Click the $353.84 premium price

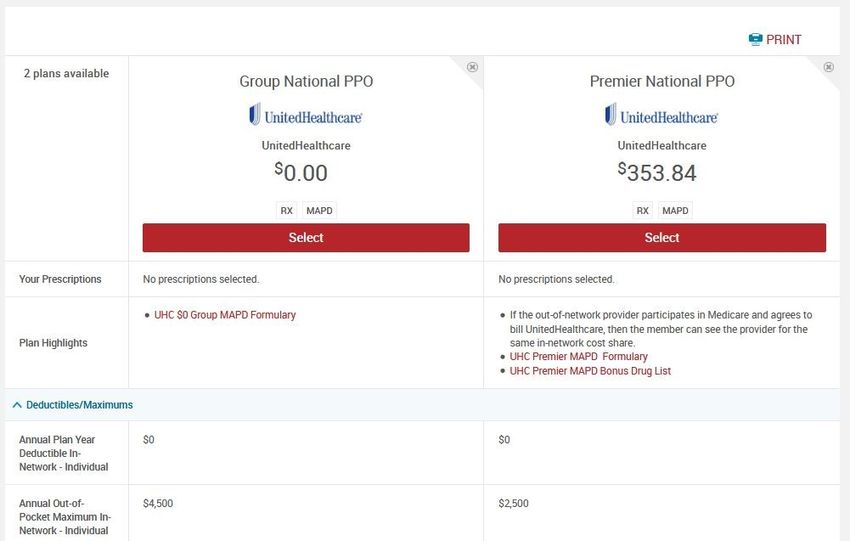[x=657, y=173]
